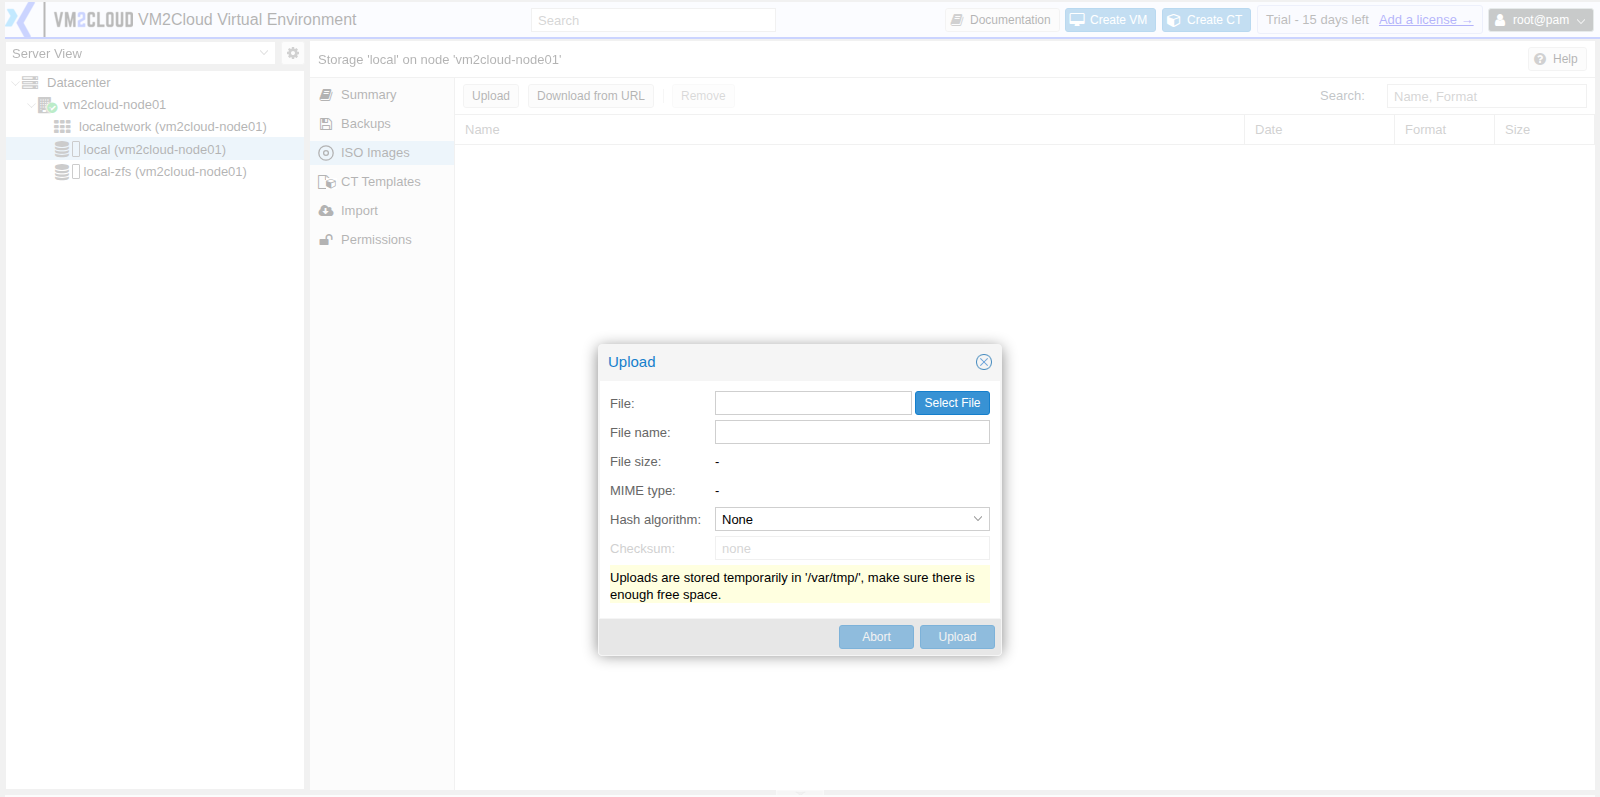Open the Documentation book icon button

pos(957,20)
